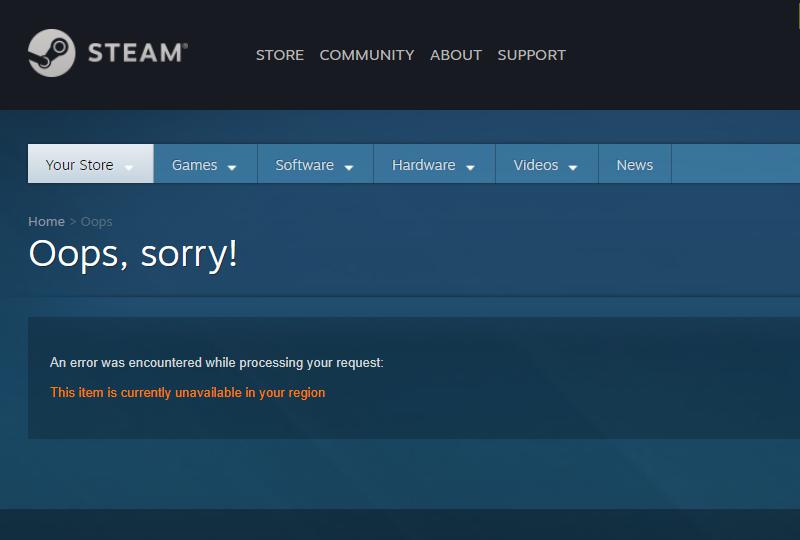Viewport: 800px width, 540px height.
Task: Click the STEAM wordmark text
Action: pos(138,53)
